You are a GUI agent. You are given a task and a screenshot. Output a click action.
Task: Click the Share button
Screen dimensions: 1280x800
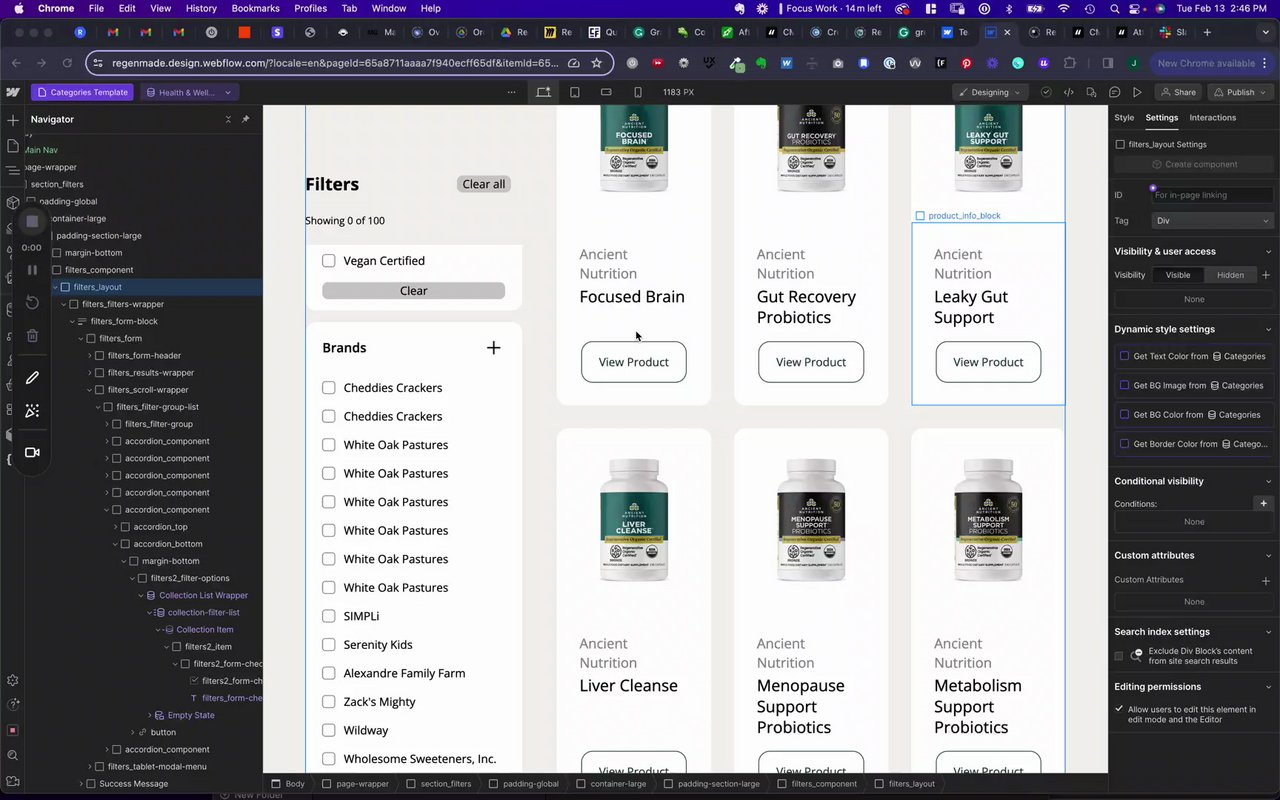1178,92
